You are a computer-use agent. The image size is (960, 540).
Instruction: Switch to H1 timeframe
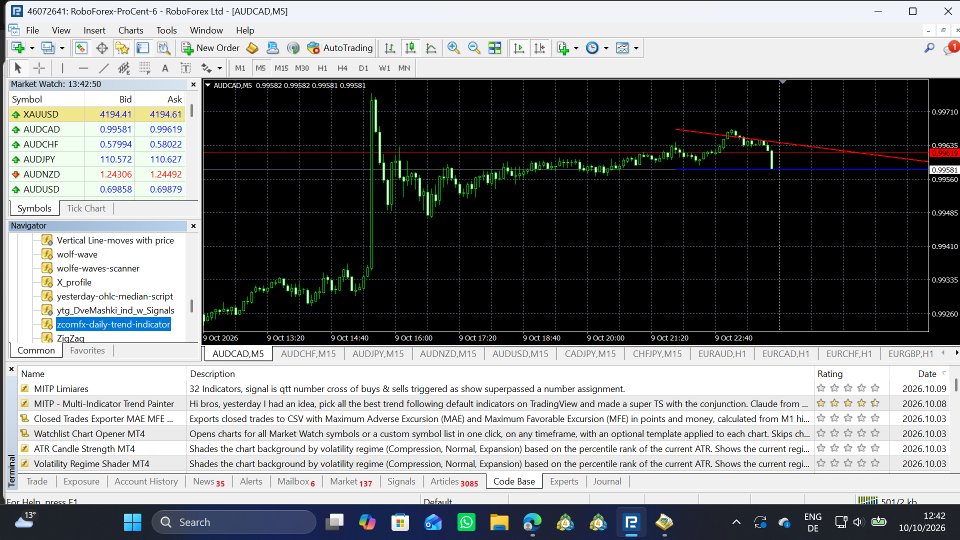click(x=323, y=68)
